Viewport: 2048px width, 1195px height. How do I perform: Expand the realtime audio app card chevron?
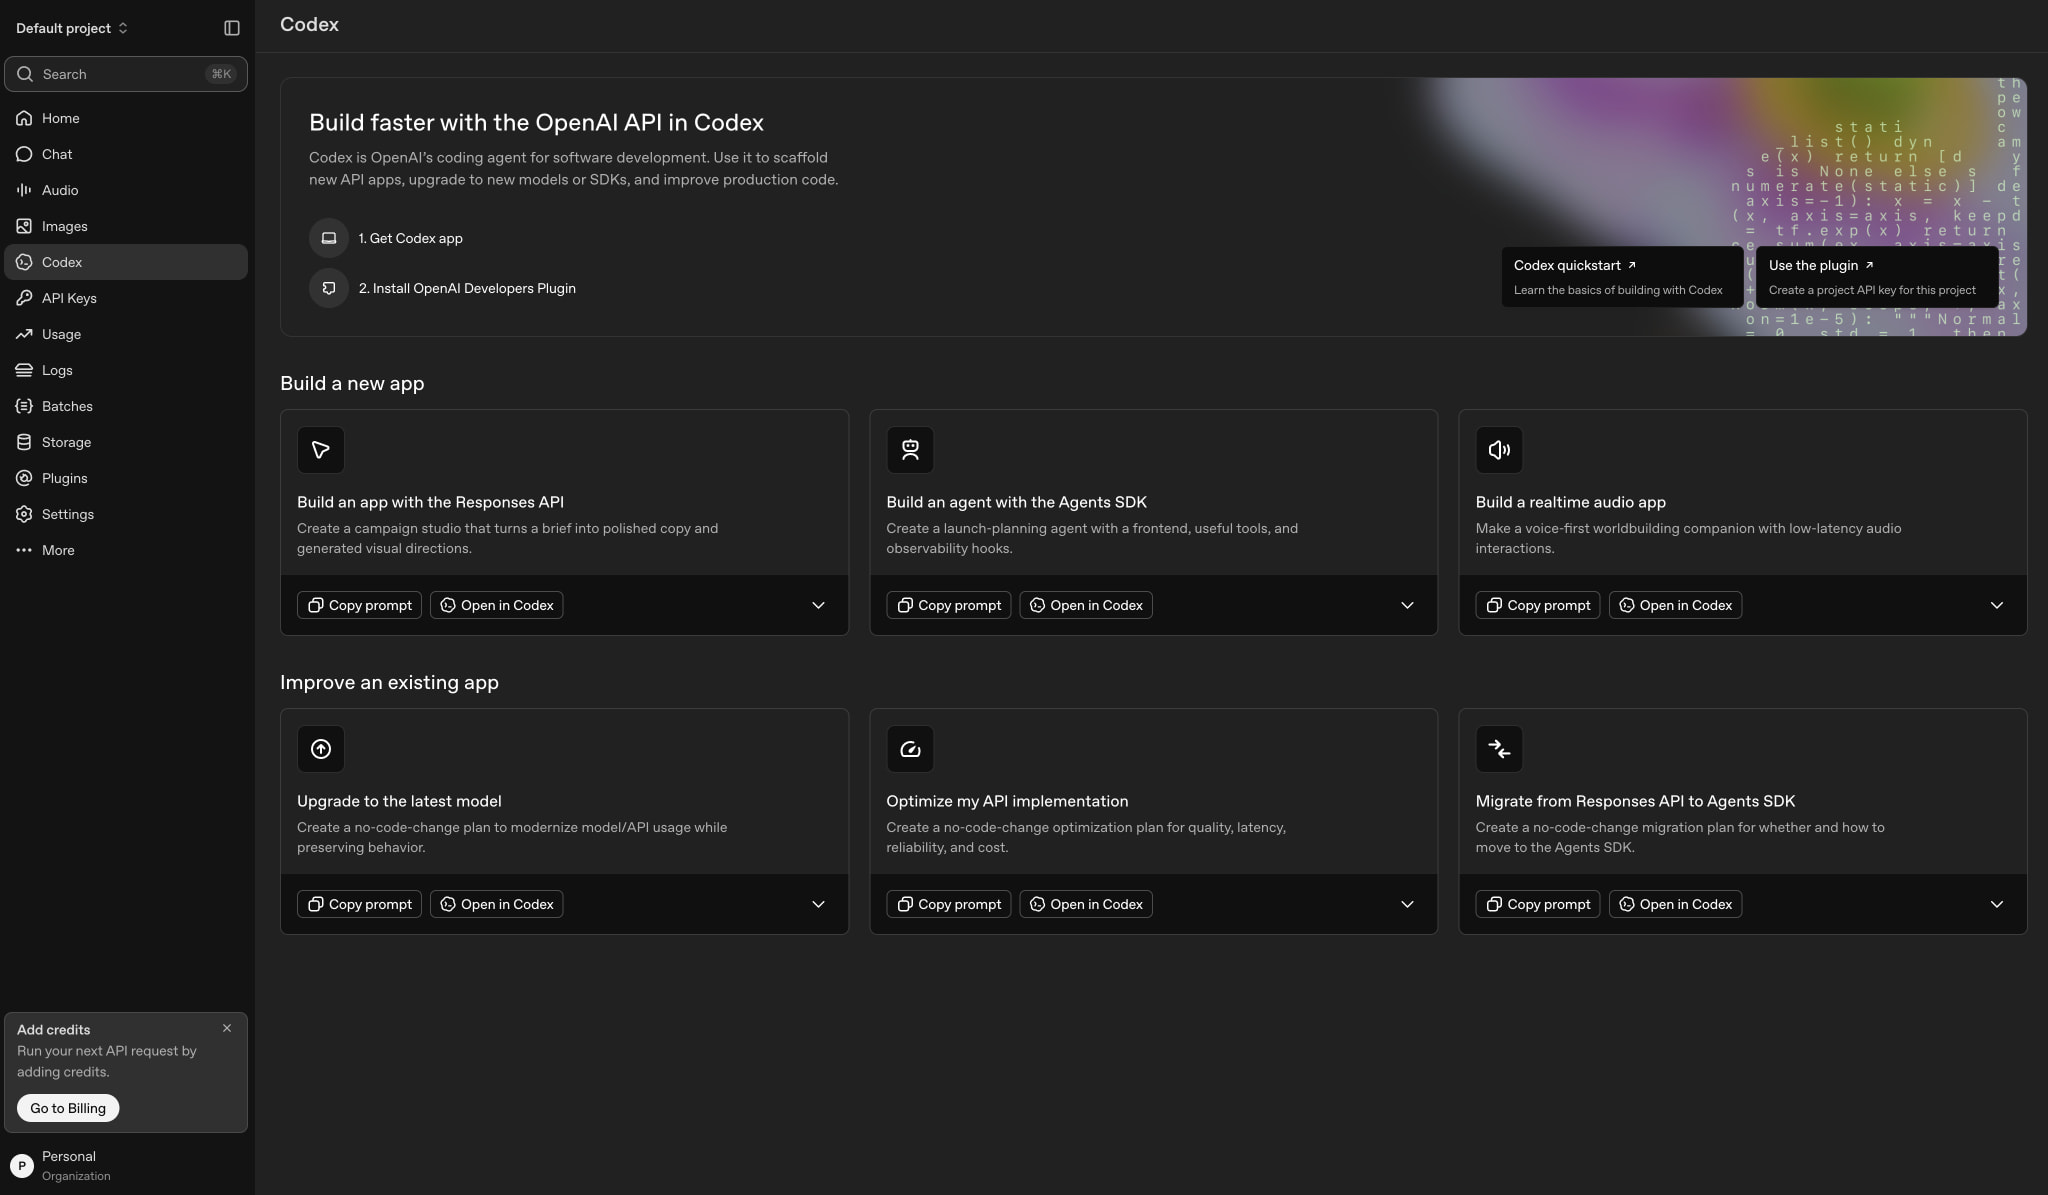pos(1996,605)
